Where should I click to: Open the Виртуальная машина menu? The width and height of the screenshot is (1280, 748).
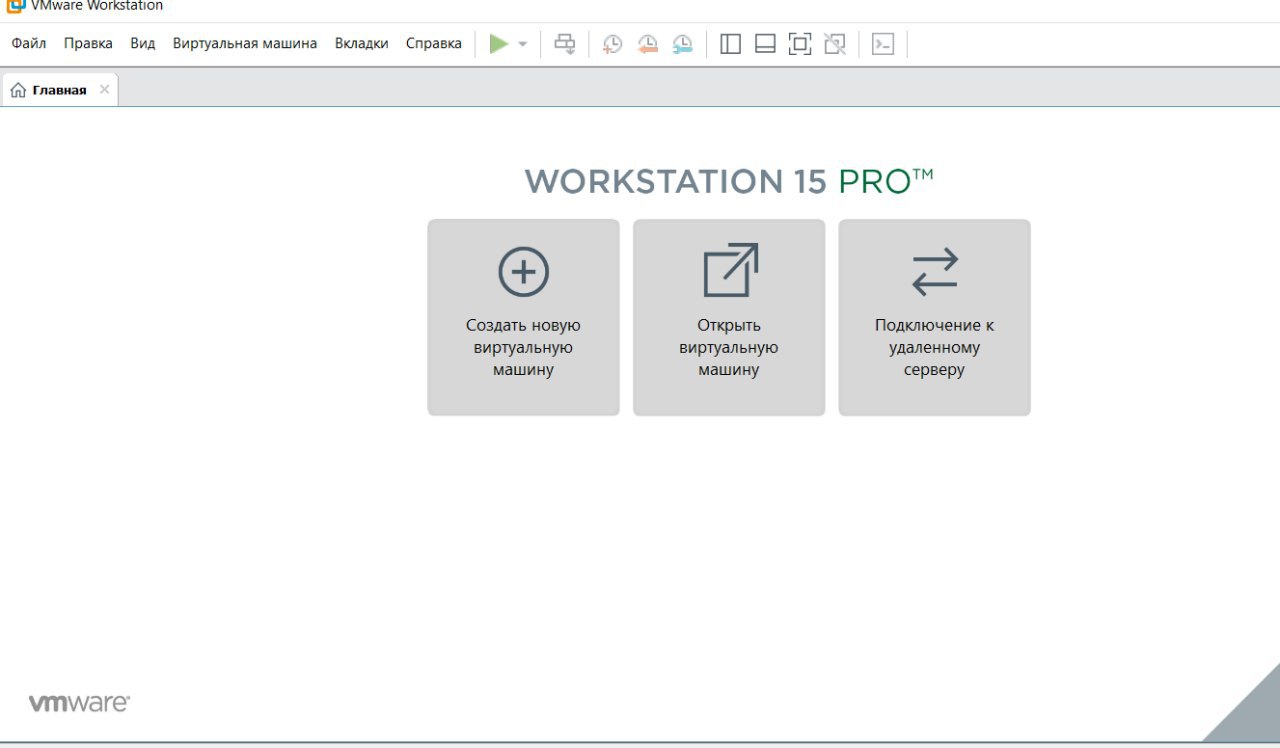[245, 43]
